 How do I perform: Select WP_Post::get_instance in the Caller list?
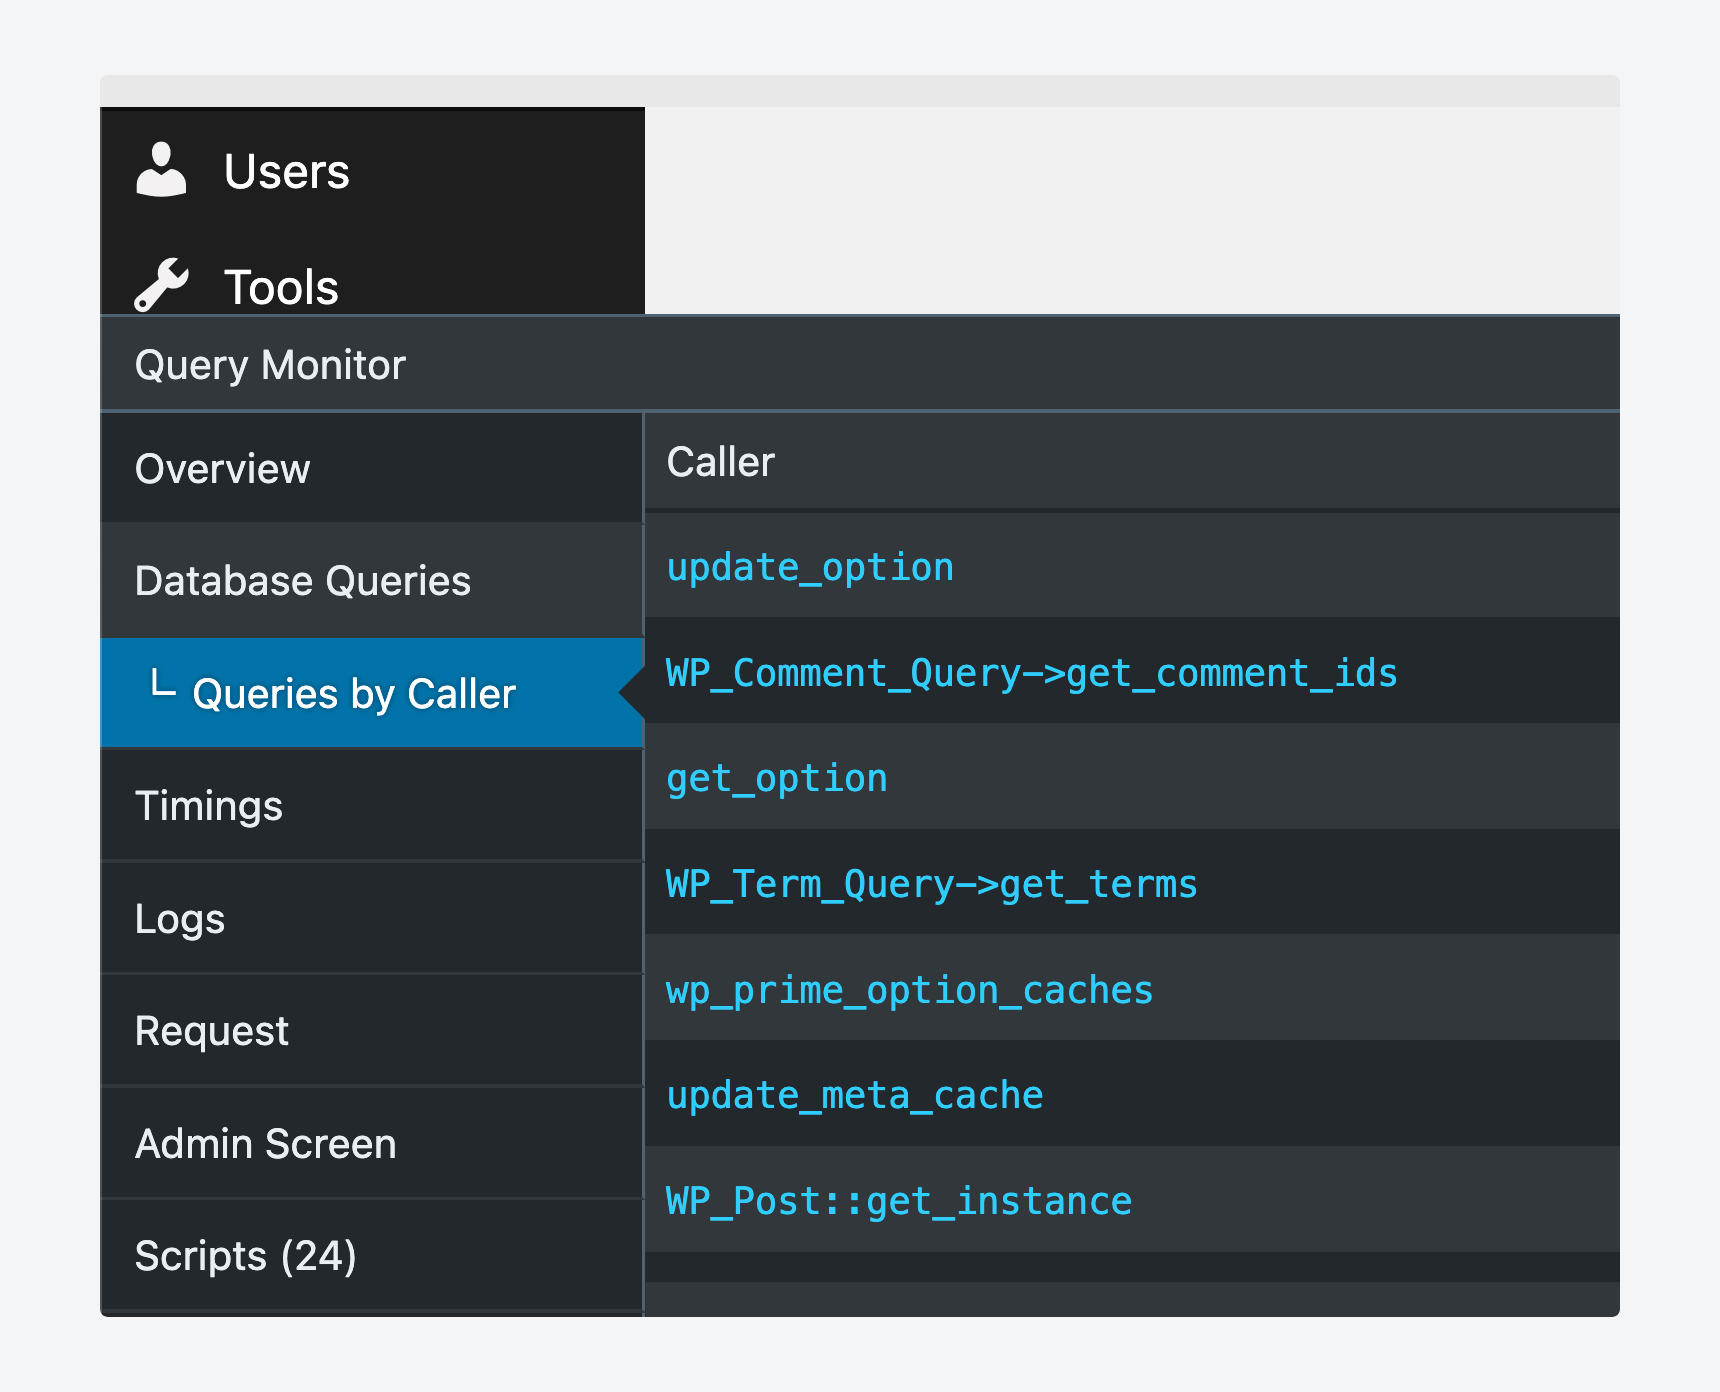(898, 1200)
